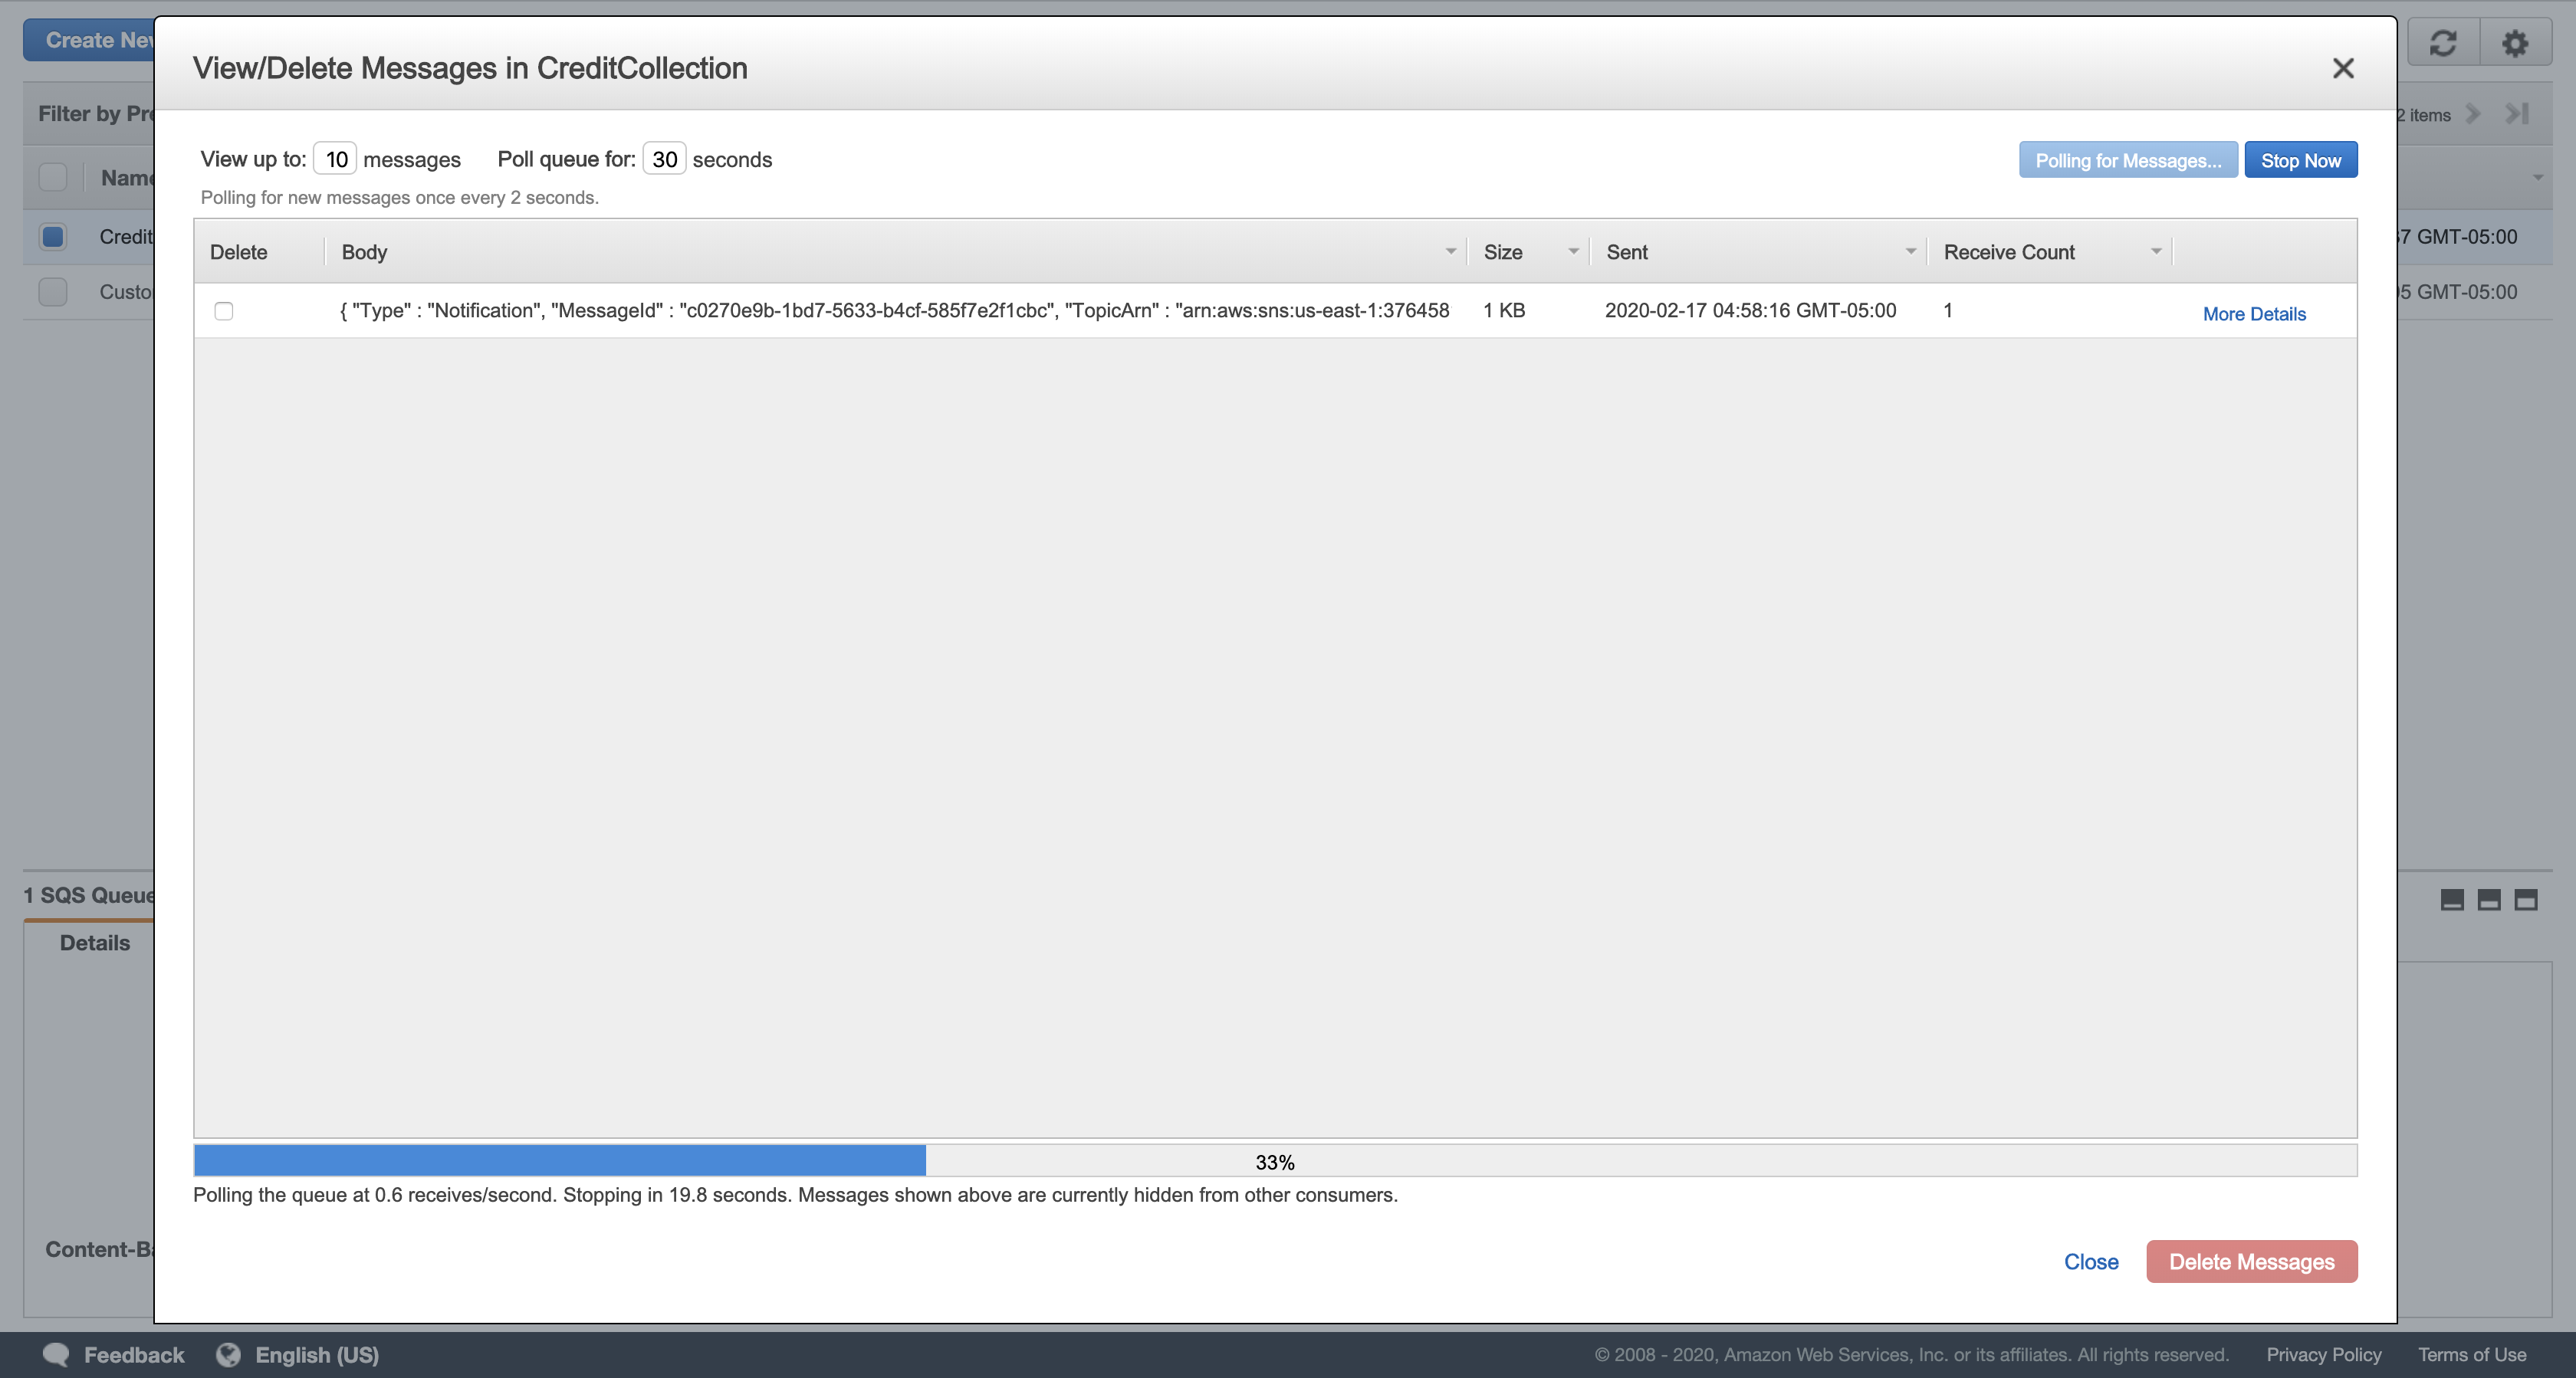
Task: Open the Sent column dropdown arrow
Action: point(1910,252)
